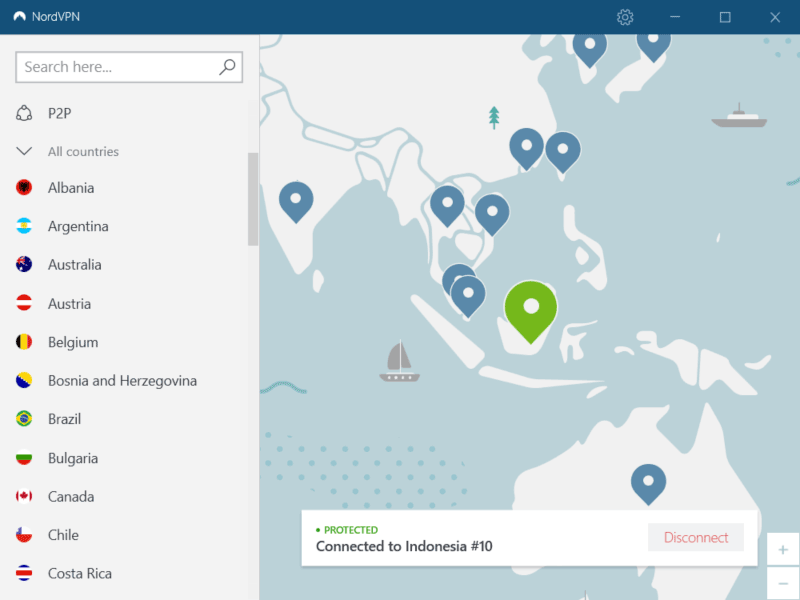The width and height of the screenshot is (800, 600).
Task: Click the P2P label in sidebar
Action: coord(60,113)
